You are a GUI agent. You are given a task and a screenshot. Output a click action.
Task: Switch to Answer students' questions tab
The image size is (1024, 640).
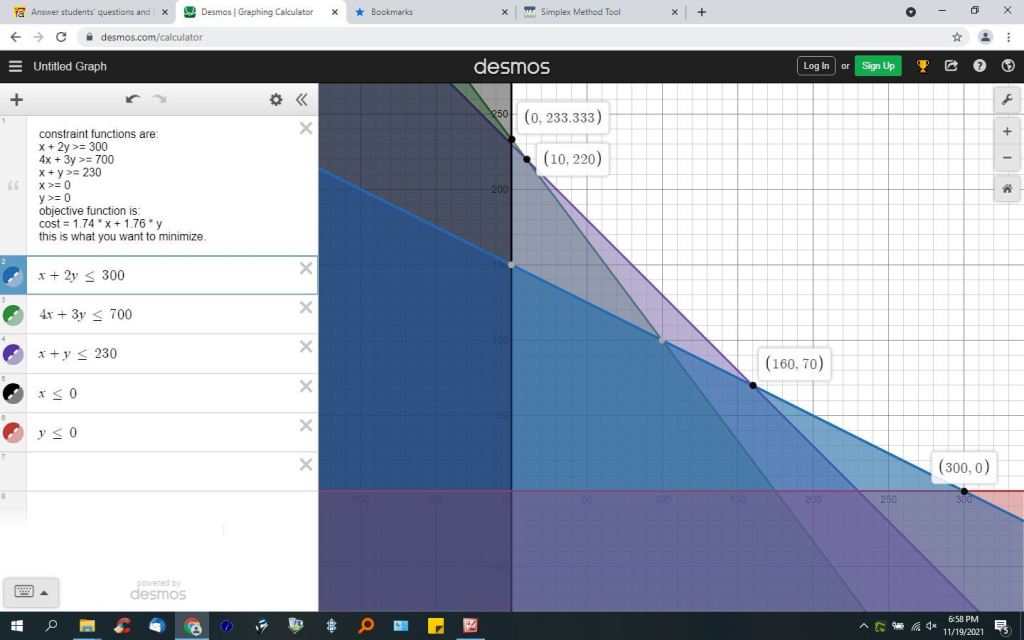pyautogui.click(x=91, y=12)
